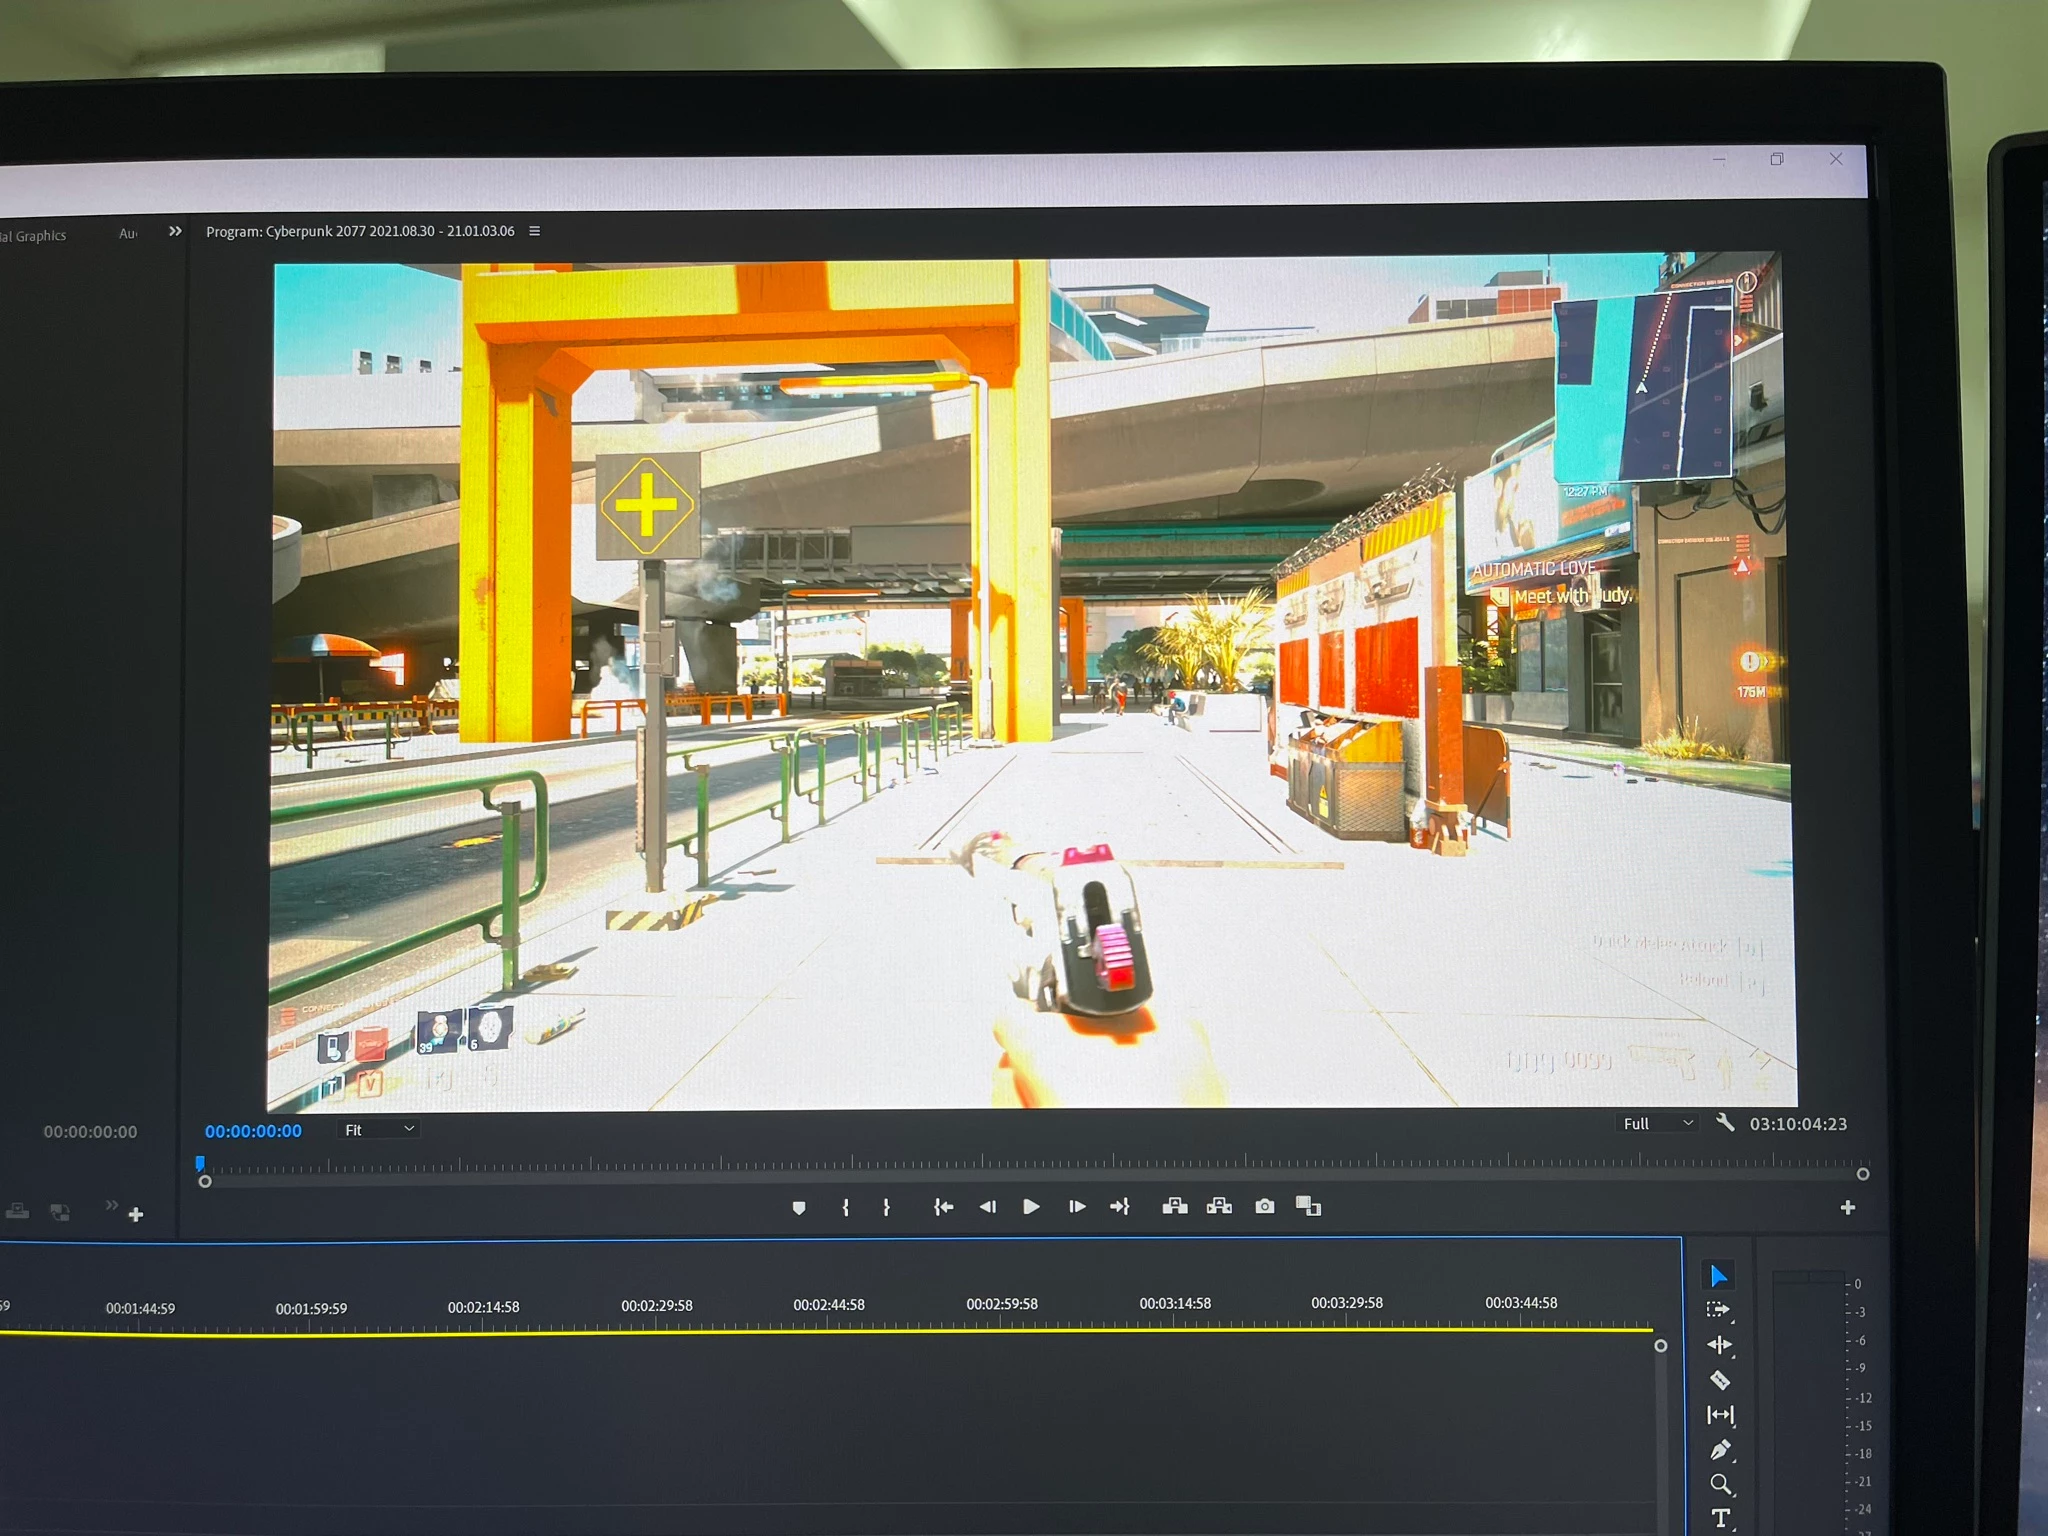Step back one frame
Image resolution: width=2048 pixels, height=1536 pixels.
[987, 1207]
